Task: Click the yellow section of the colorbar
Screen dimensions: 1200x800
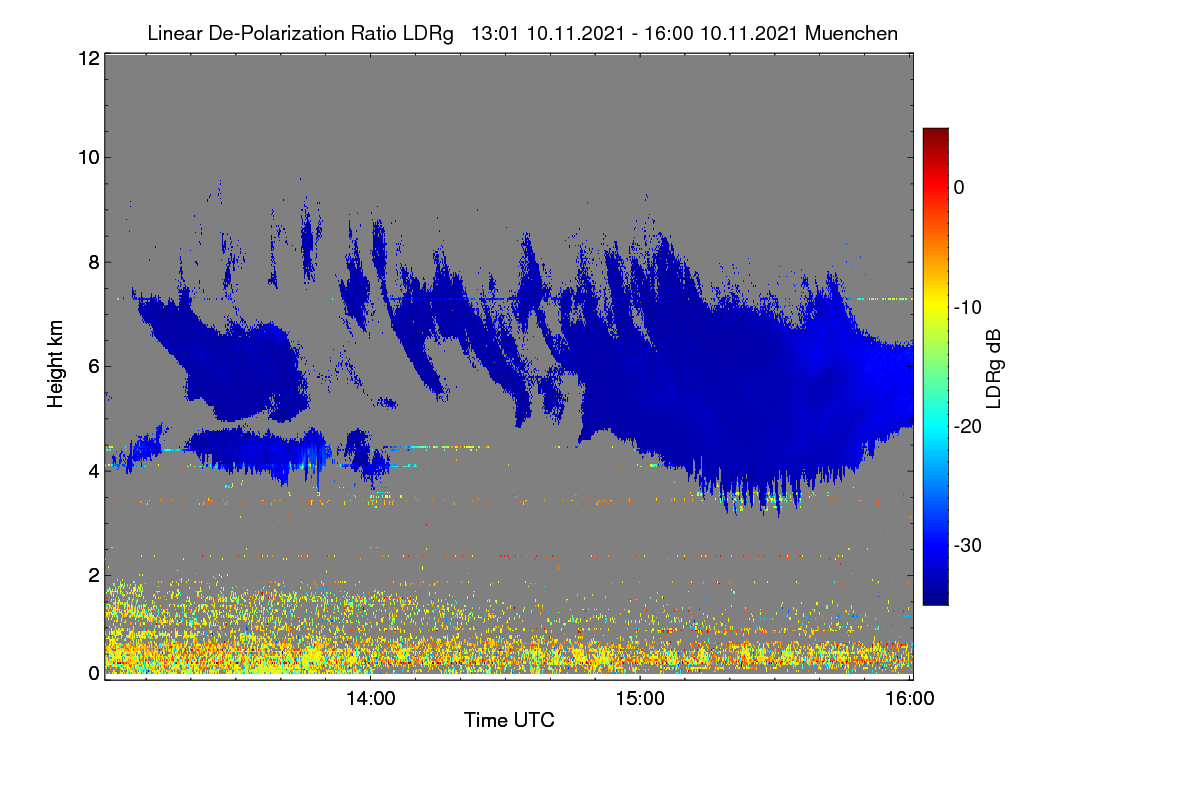Action: click(x=935, y=300)
